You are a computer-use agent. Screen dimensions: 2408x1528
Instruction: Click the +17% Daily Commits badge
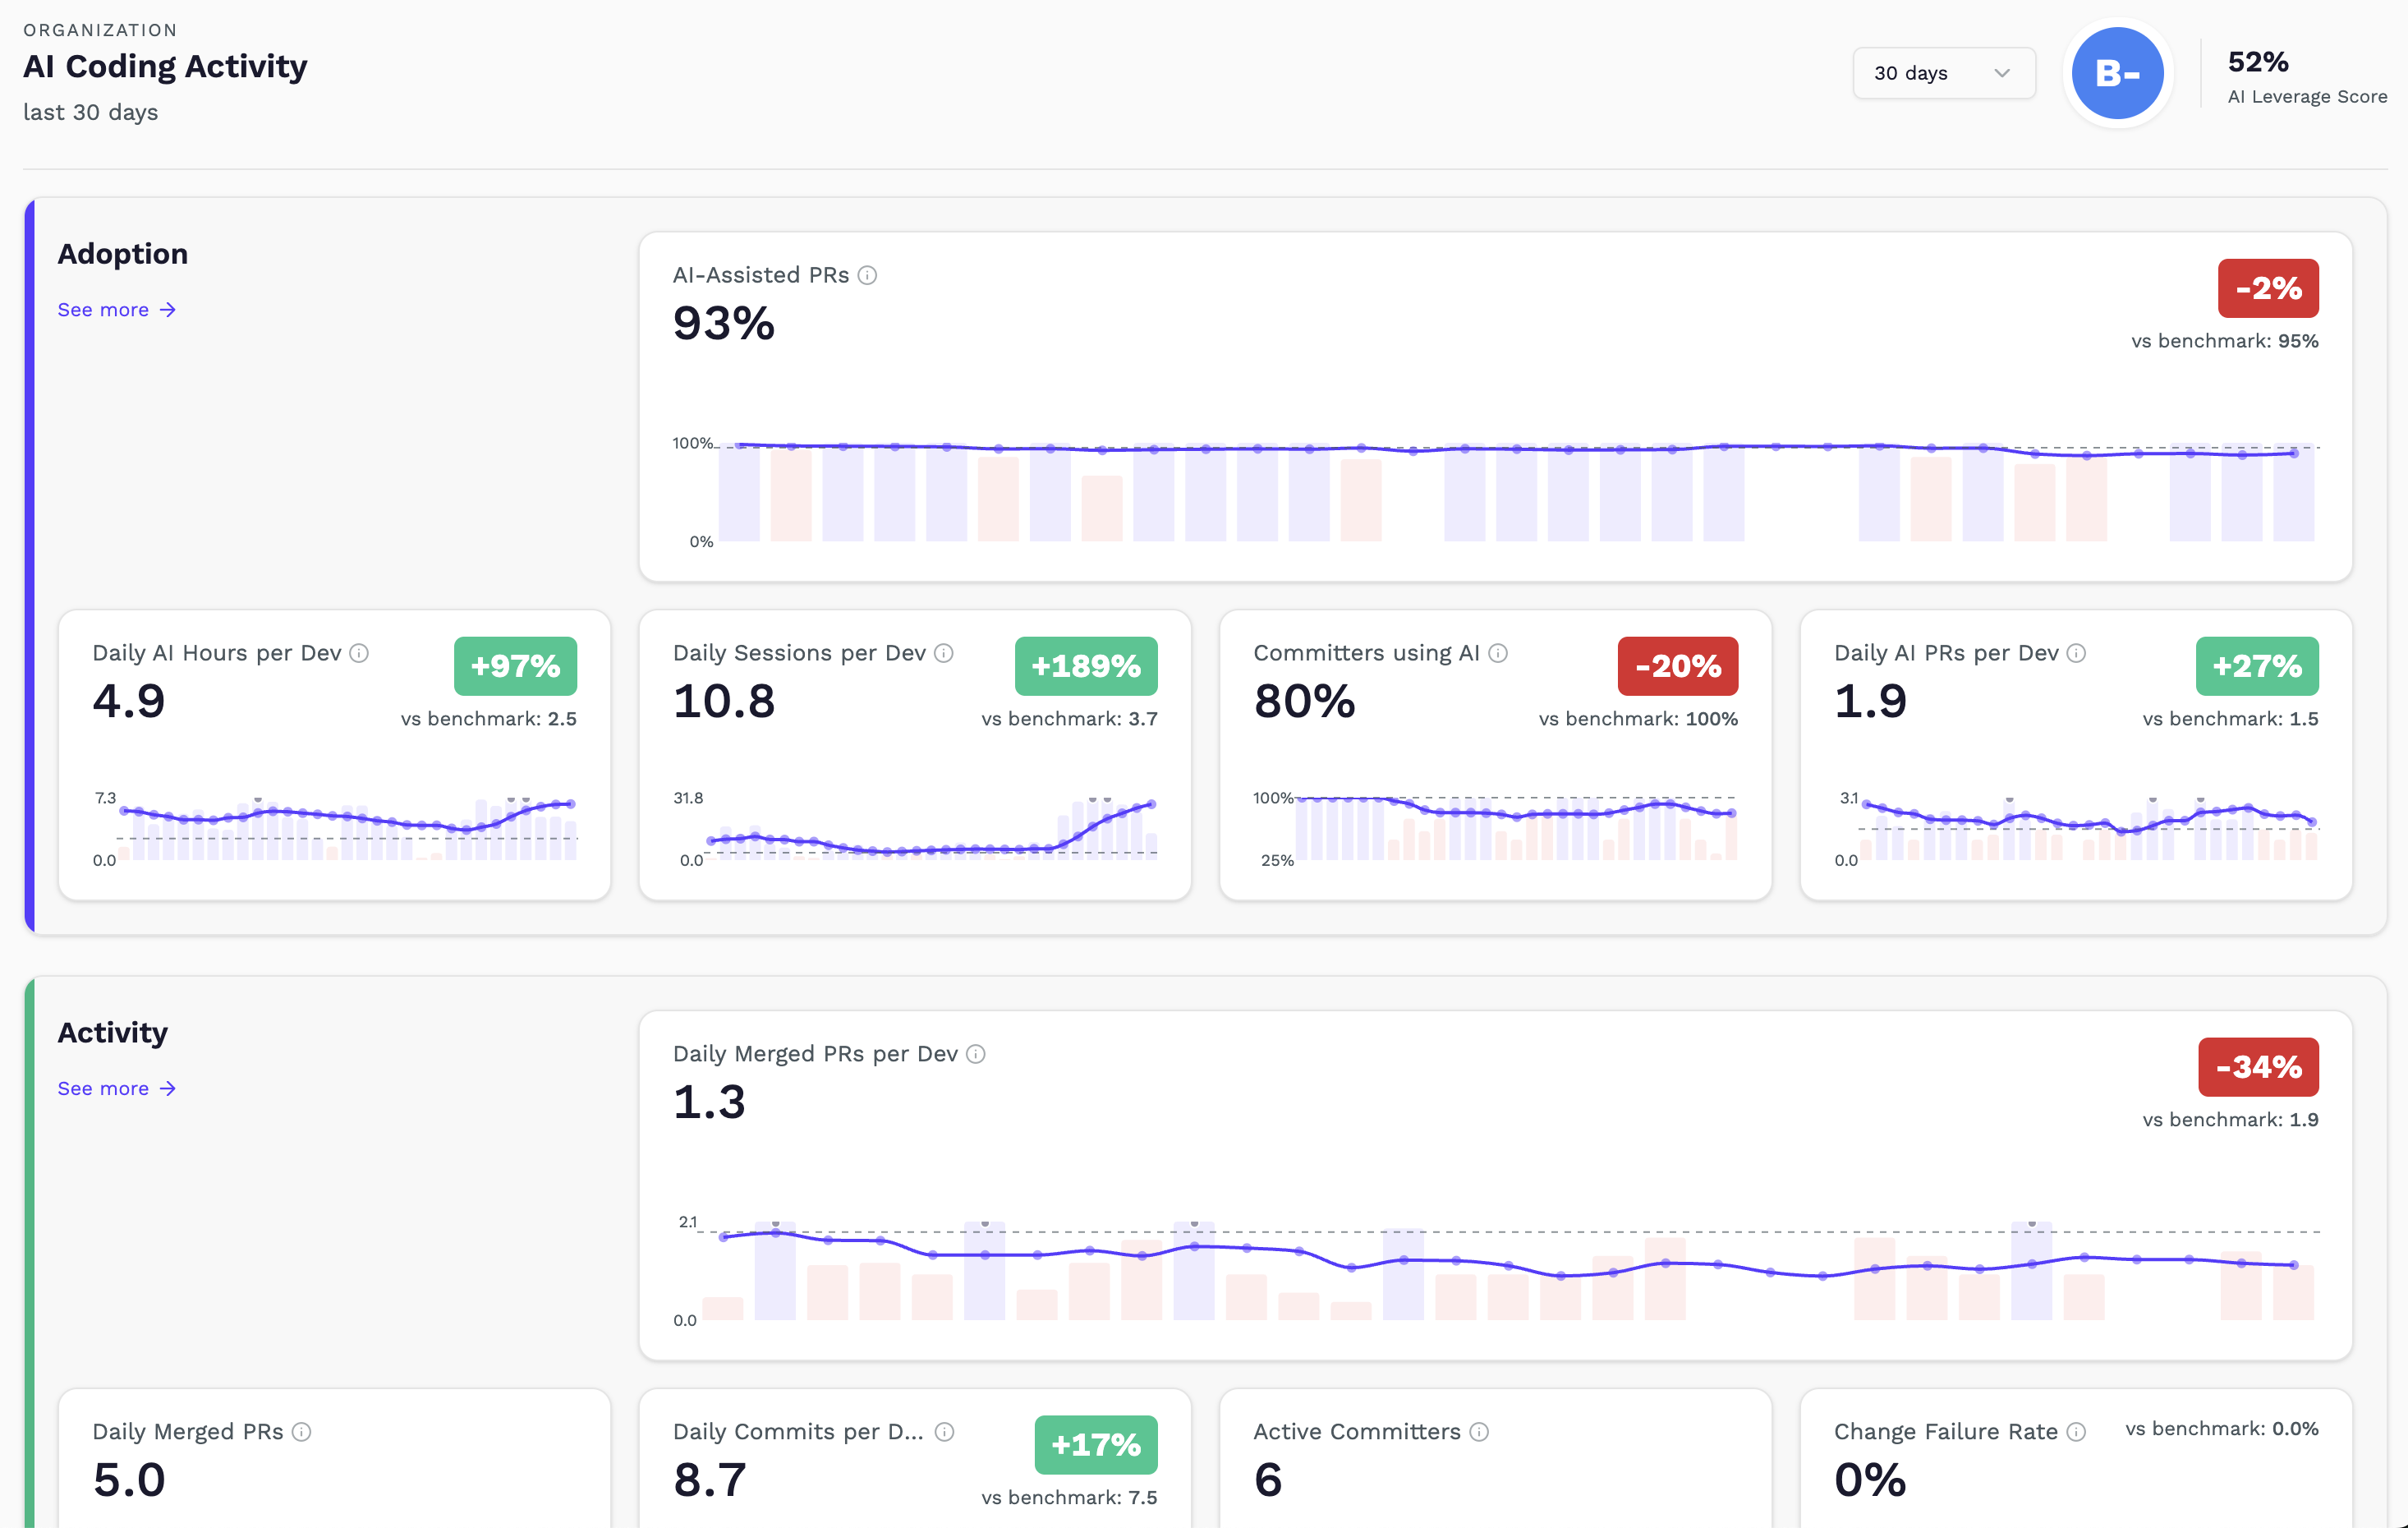coord(1096,1445)
